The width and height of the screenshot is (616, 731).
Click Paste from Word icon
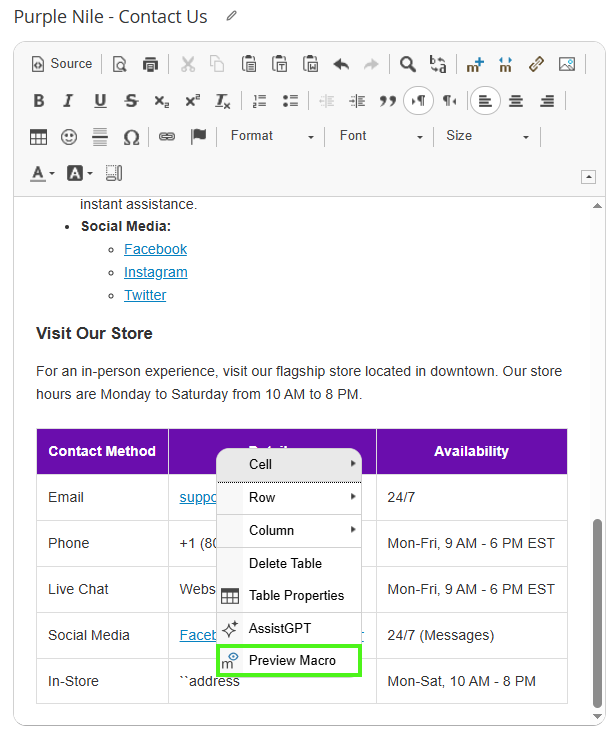[310, 64]
